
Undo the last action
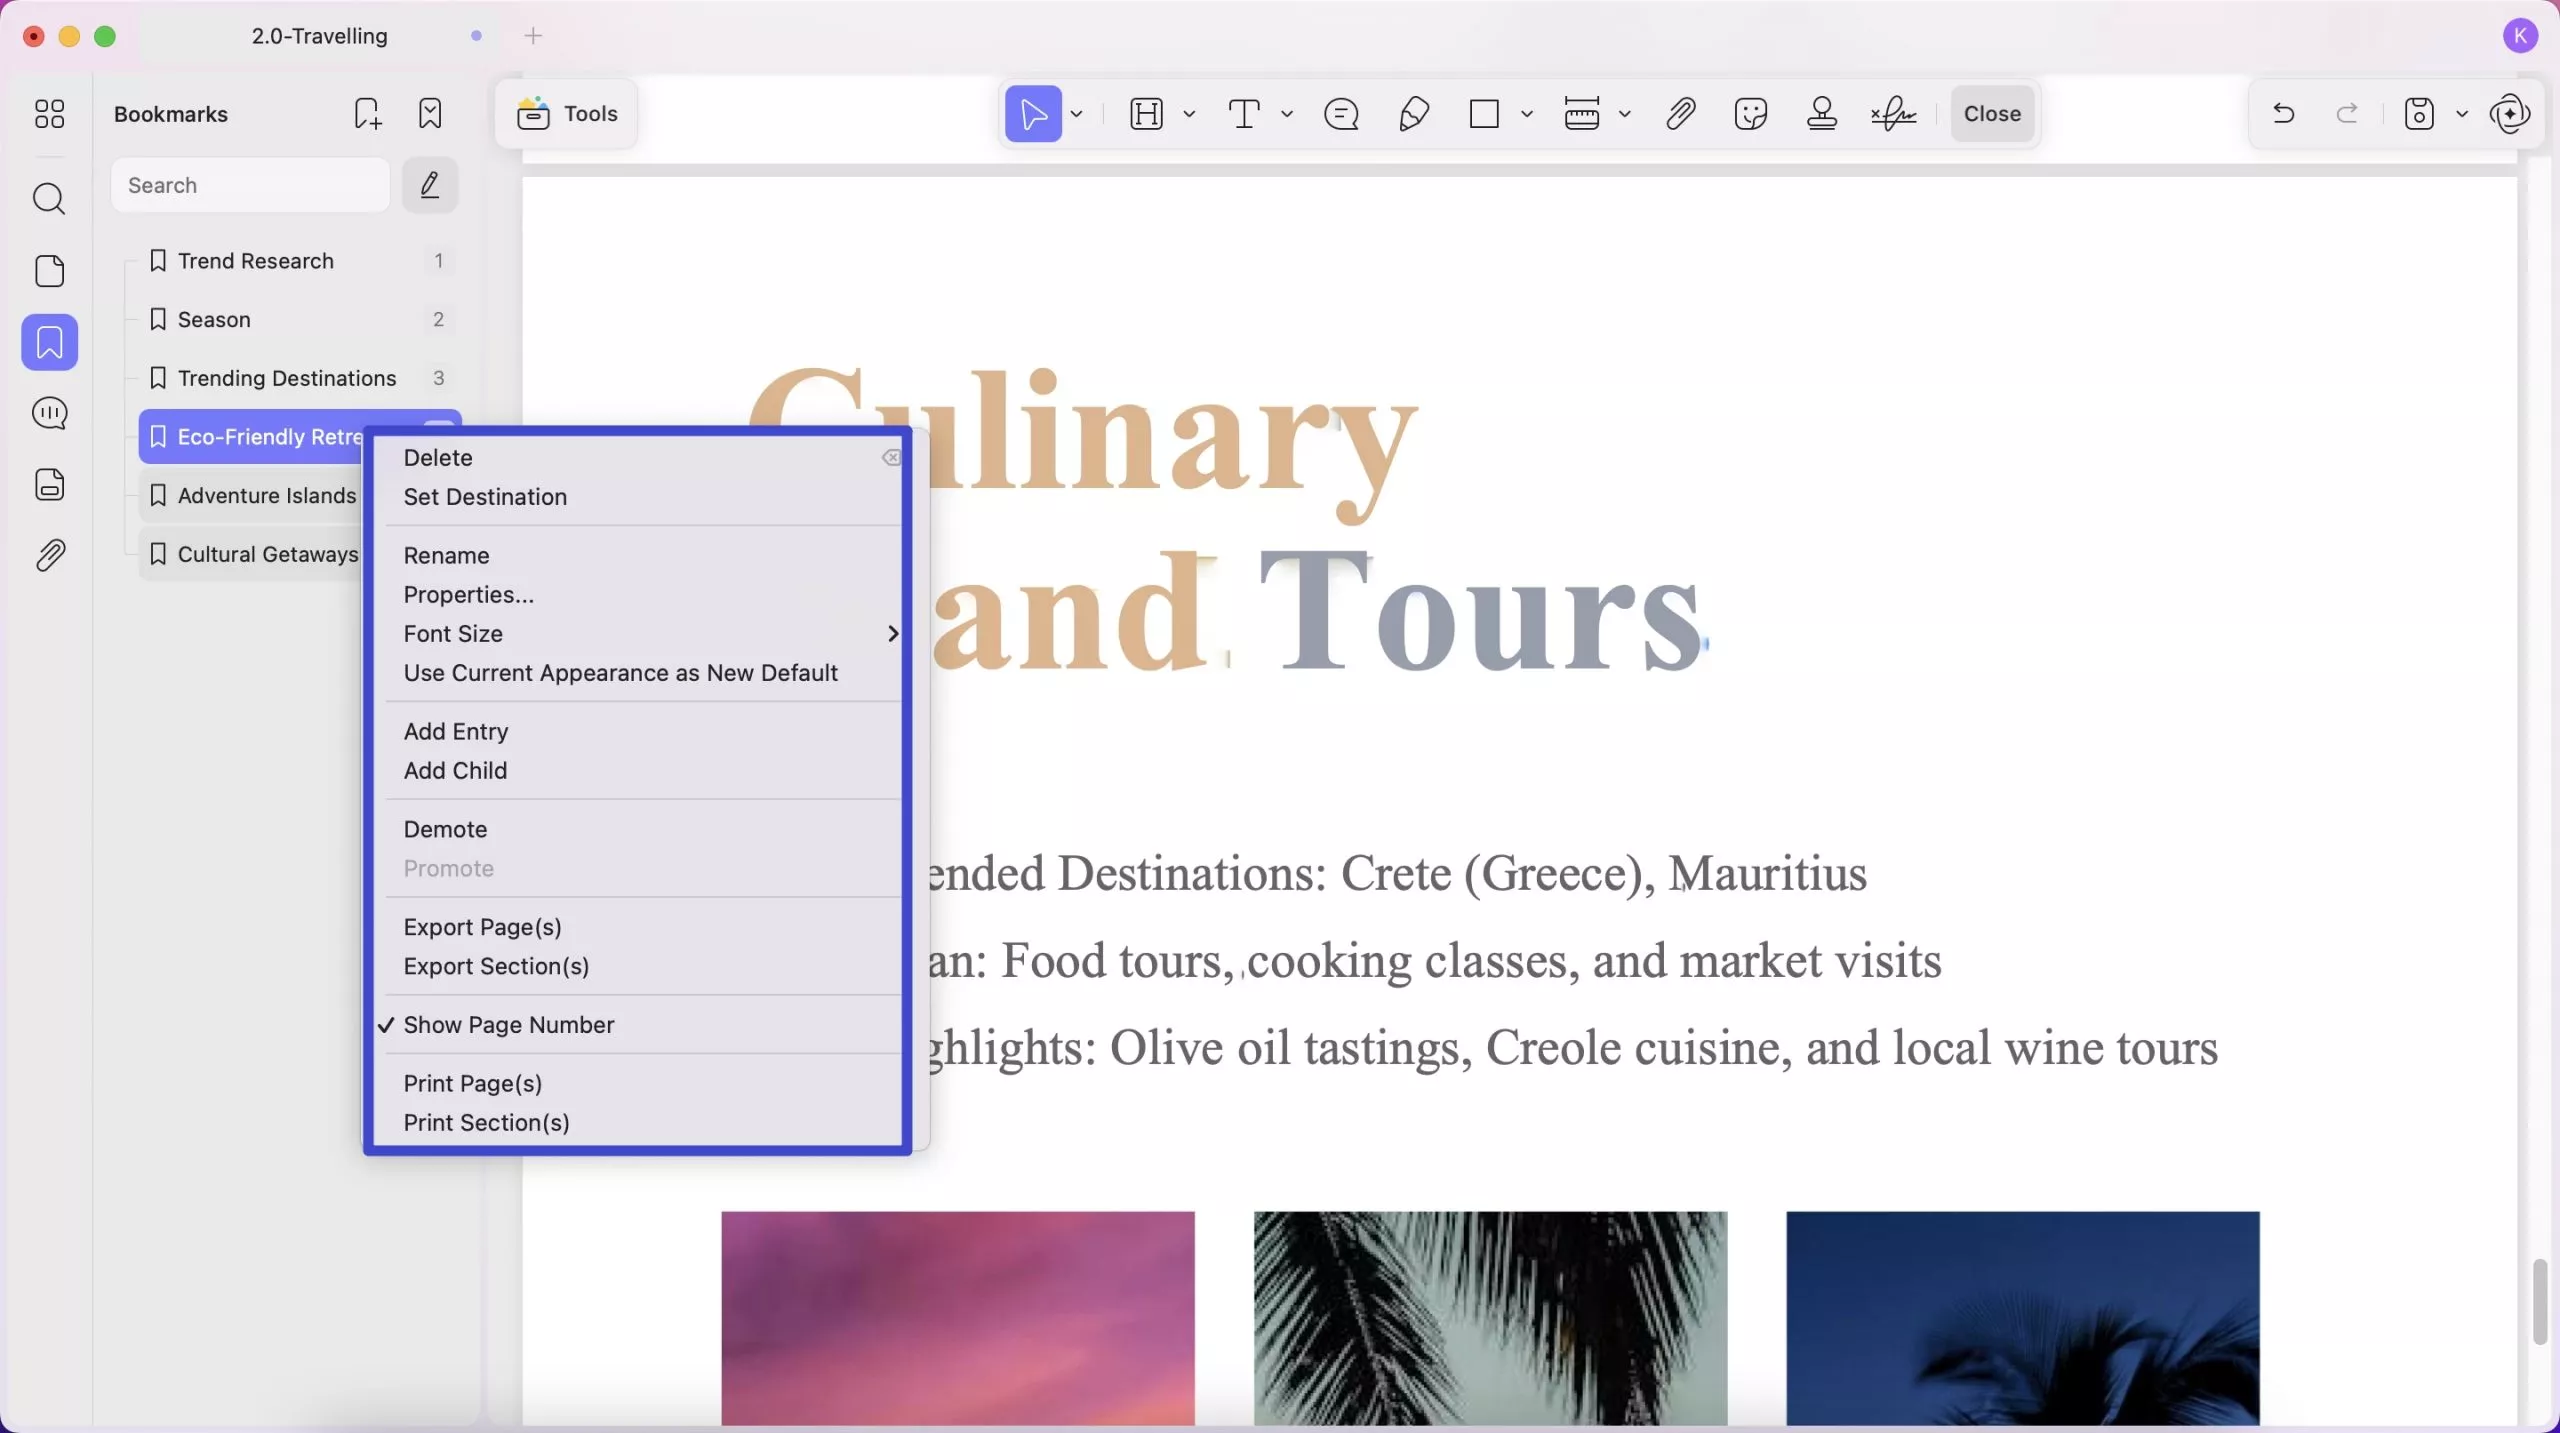[x=2283, y=114]
